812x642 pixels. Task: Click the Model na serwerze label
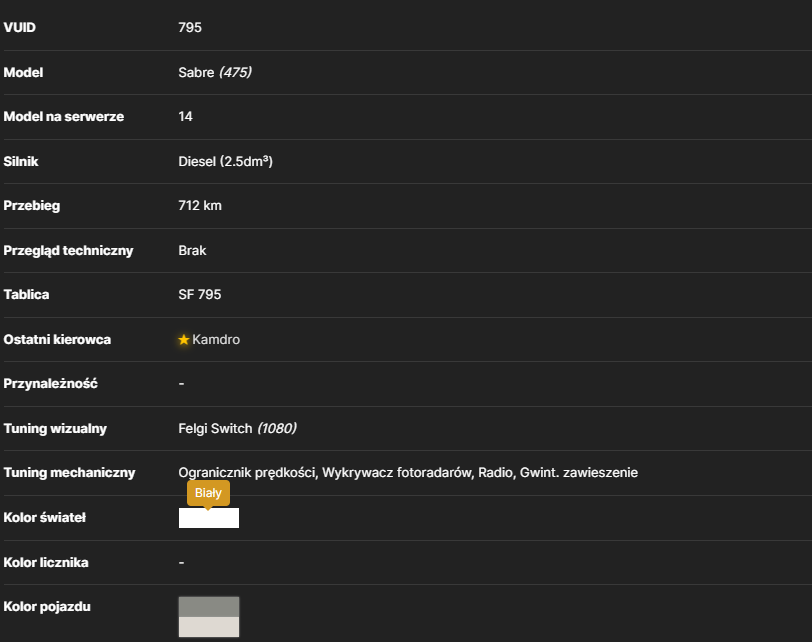pos(64,116)
